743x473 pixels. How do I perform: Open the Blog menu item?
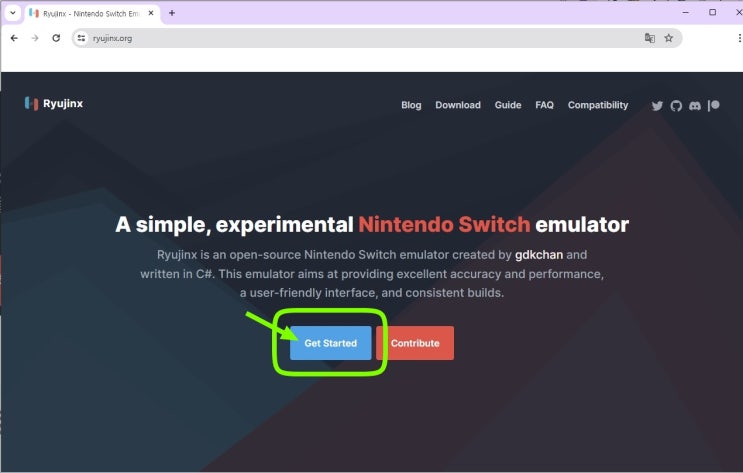(411, 105)
